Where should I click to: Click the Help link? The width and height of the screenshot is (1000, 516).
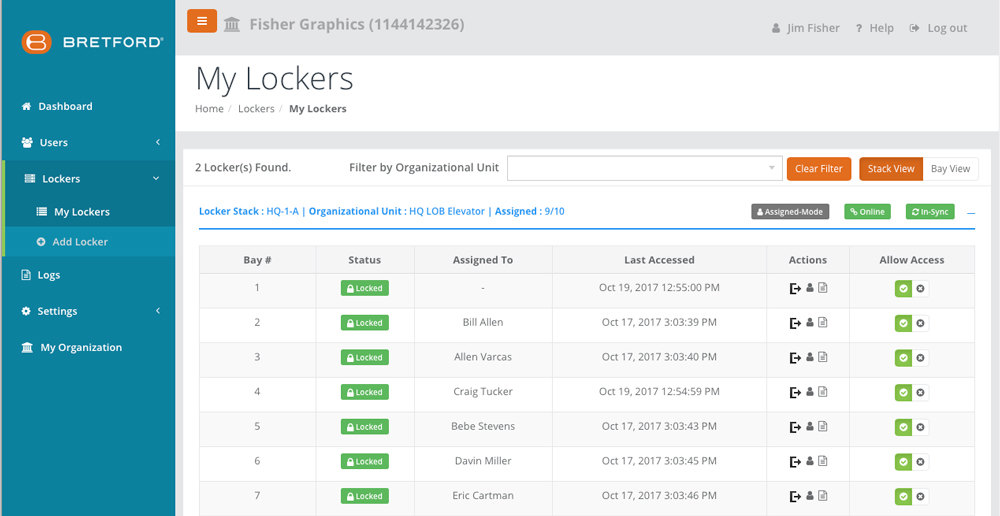[x=874, y=28]
